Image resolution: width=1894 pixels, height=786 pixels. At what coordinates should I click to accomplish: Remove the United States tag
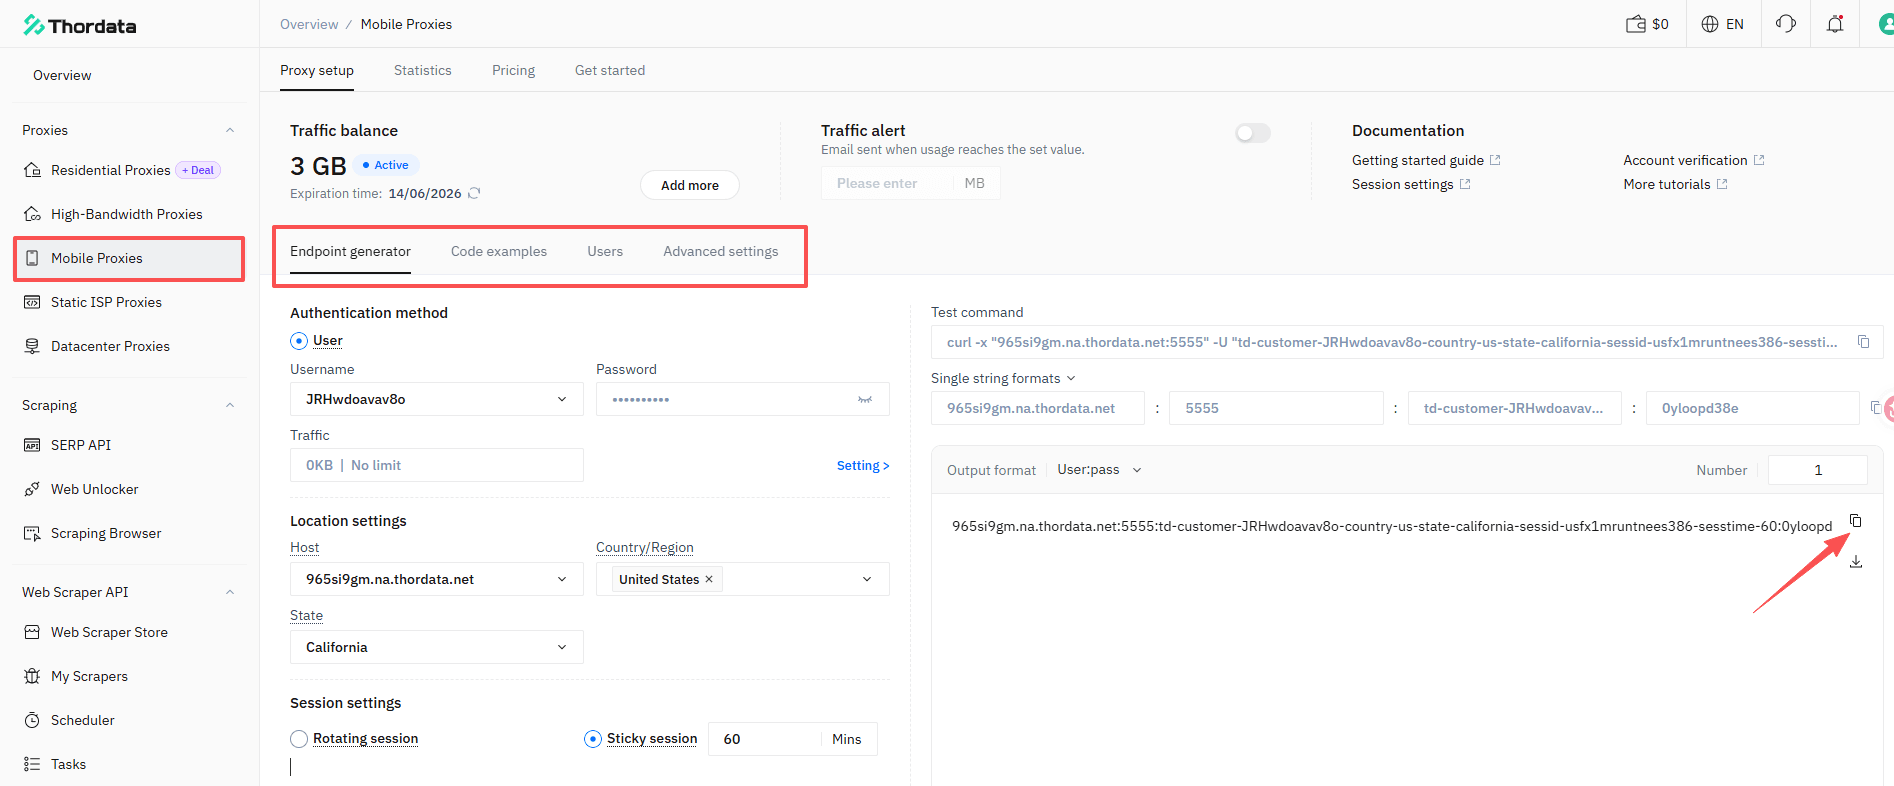point(709,579)
